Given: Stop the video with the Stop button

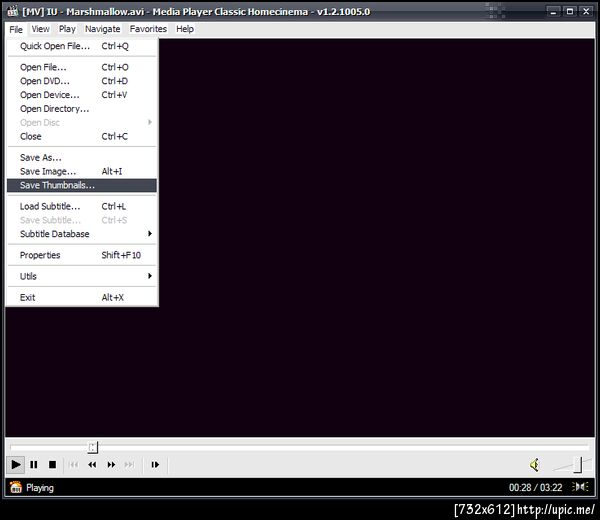Looking at the screenshot, I should click(52, 465).
